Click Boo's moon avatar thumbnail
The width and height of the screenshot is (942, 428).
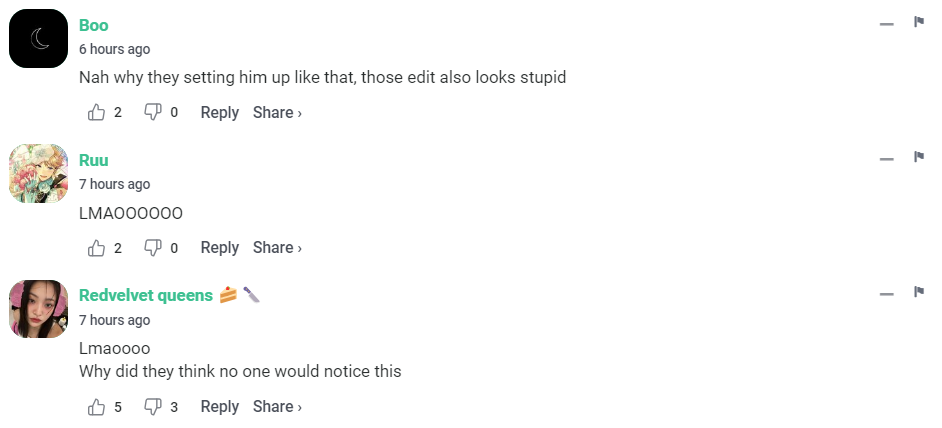click(x=39, y=38)
